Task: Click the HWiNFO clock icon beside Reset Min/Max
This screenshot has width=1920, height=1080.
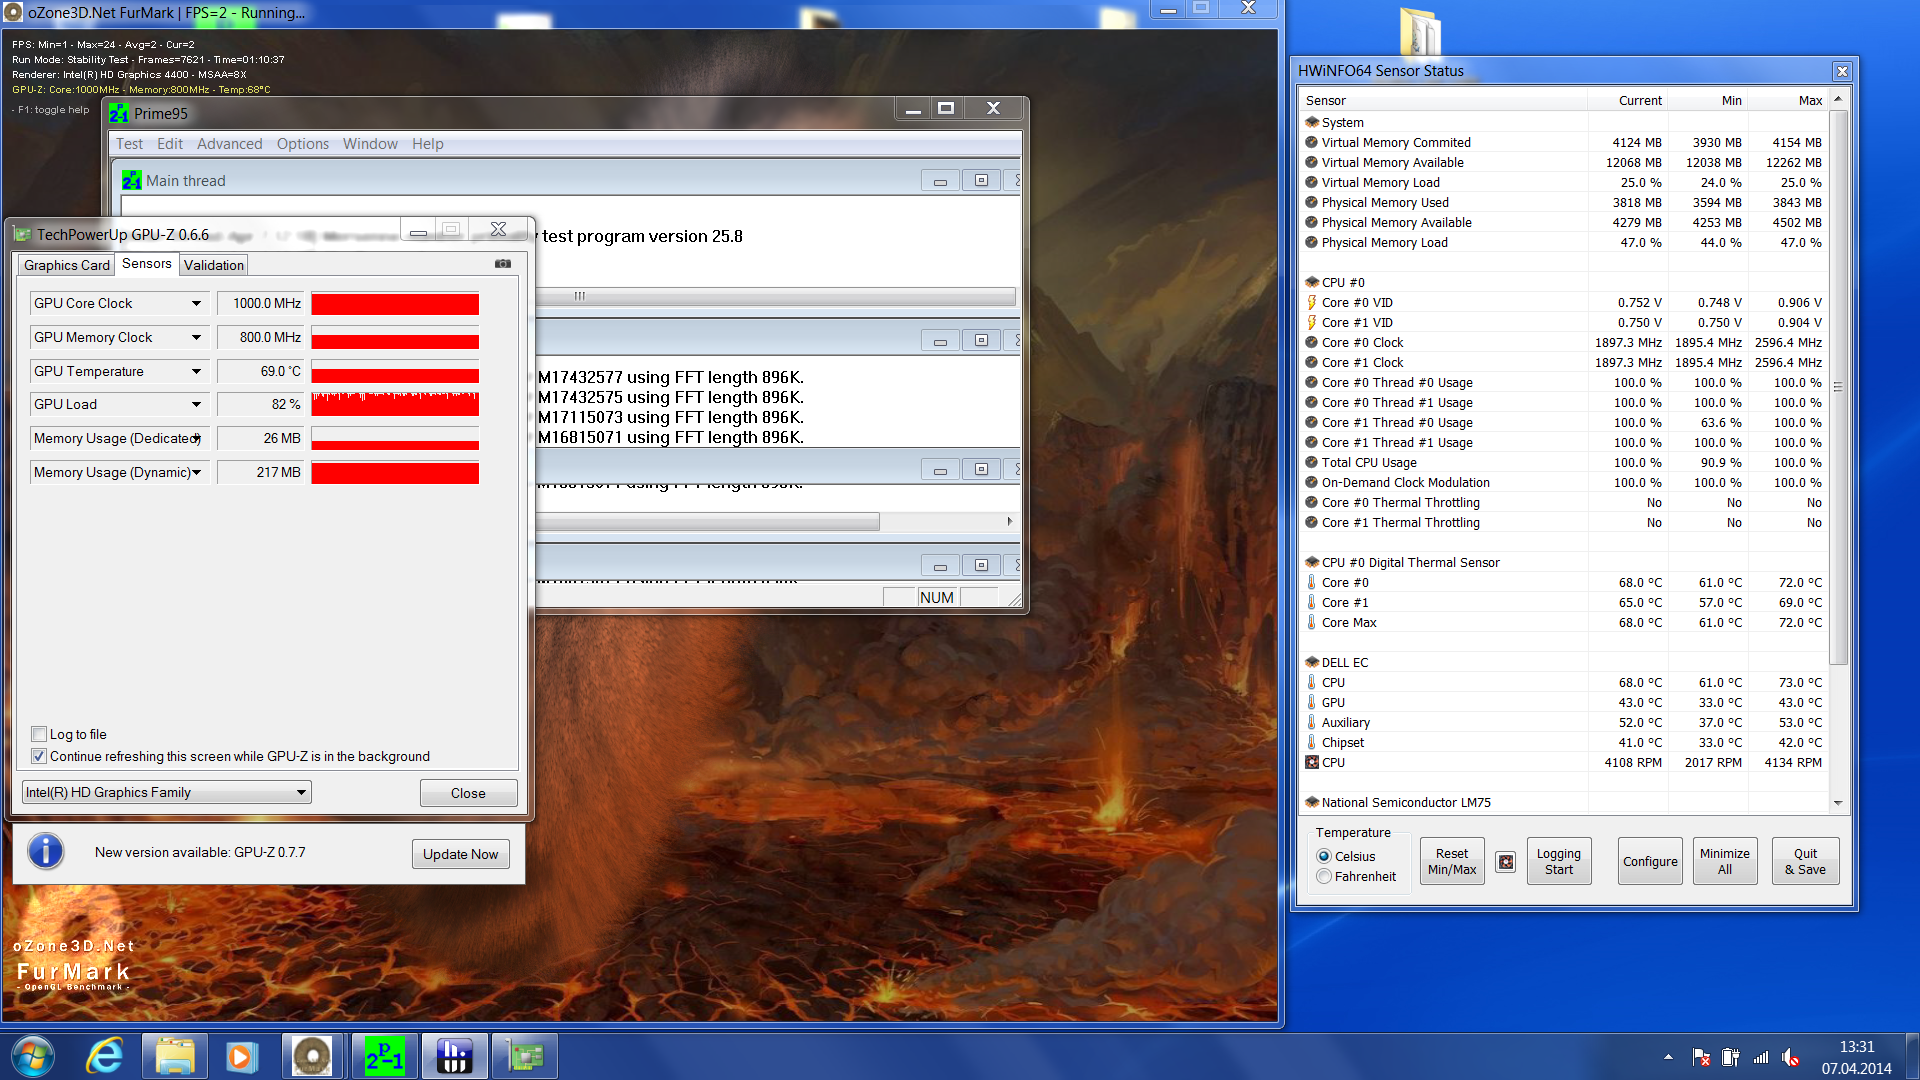Action: (x=1506, y=861)
